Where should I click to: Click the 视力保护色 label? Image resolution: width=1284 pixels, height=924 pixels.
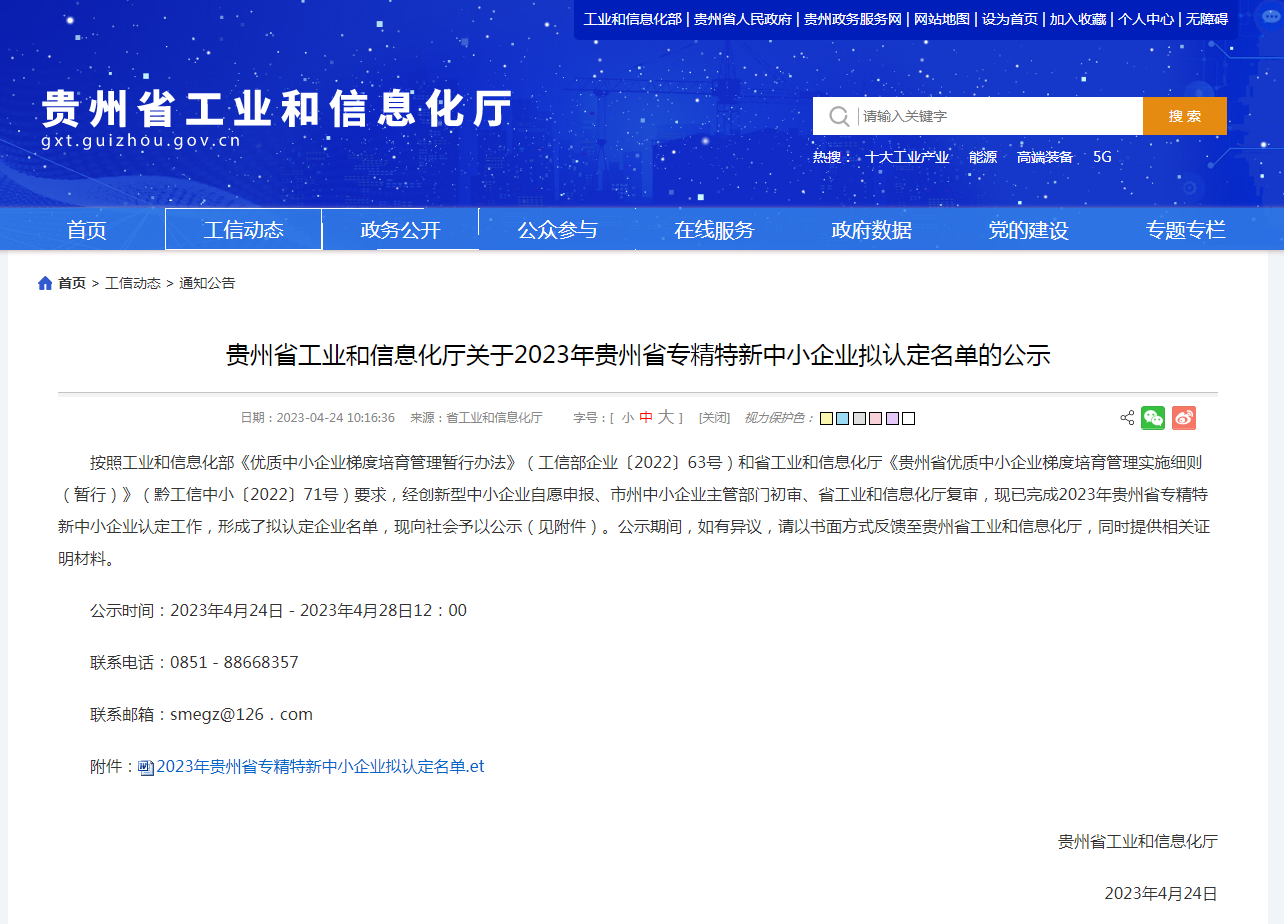780,418
